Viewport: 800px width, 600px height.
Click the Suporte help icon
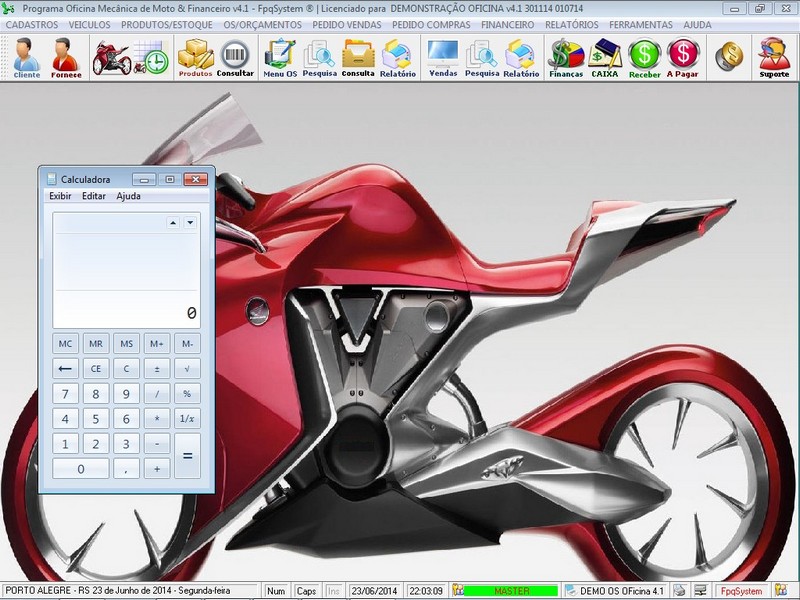click(x=775, y=57)
